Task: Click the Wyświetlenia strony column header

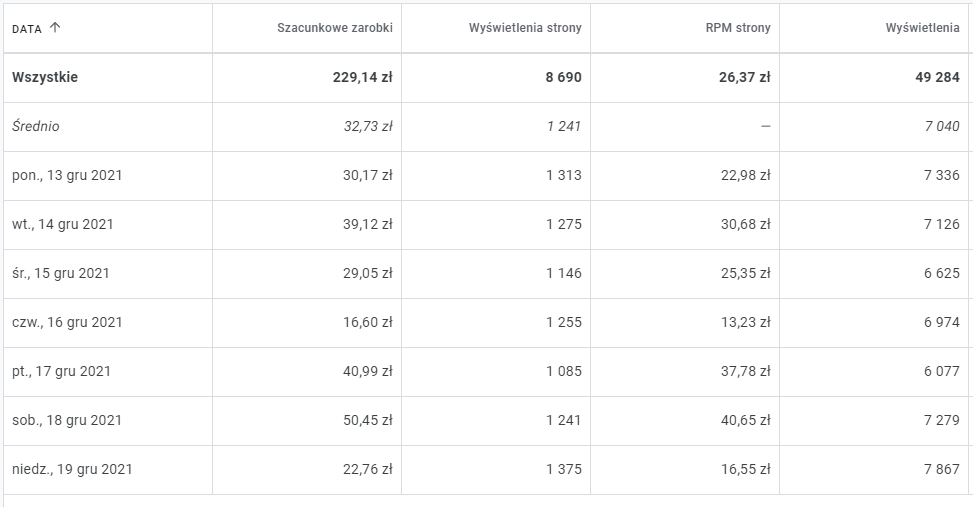Action: click(x=524, y=28)
